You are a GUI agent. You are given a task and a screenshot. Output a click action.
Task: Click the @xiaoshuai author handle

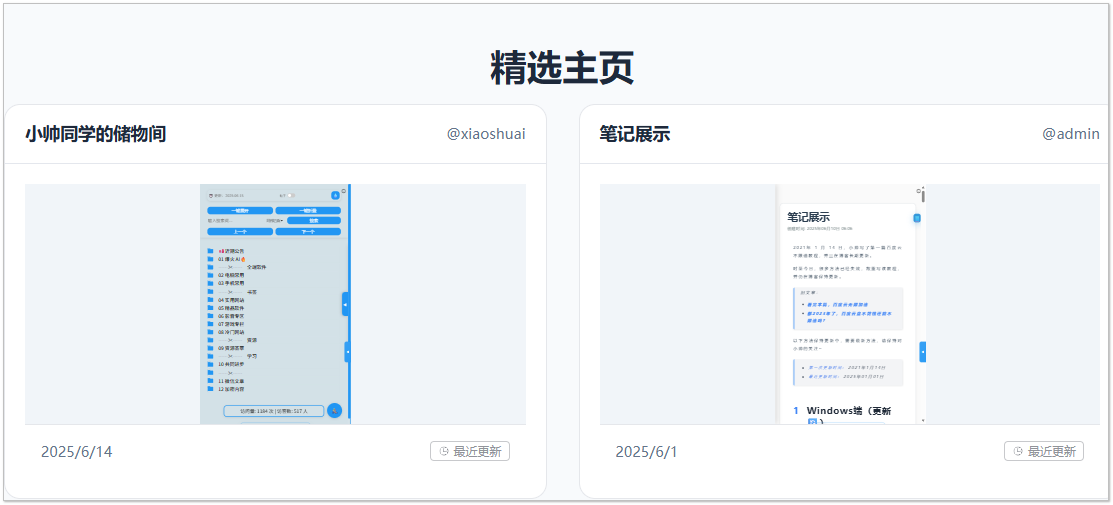(x=486, y=134)
